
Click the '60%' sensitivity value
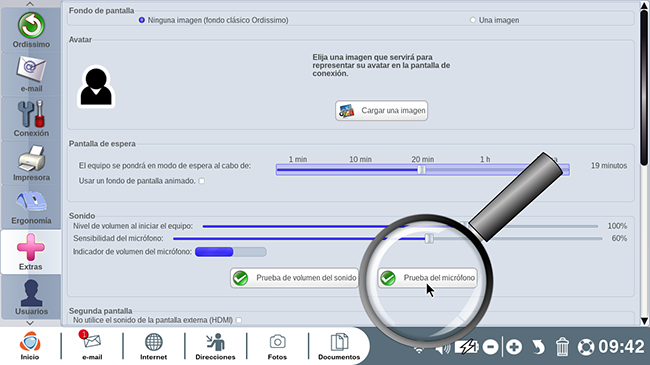coord(619,238)
